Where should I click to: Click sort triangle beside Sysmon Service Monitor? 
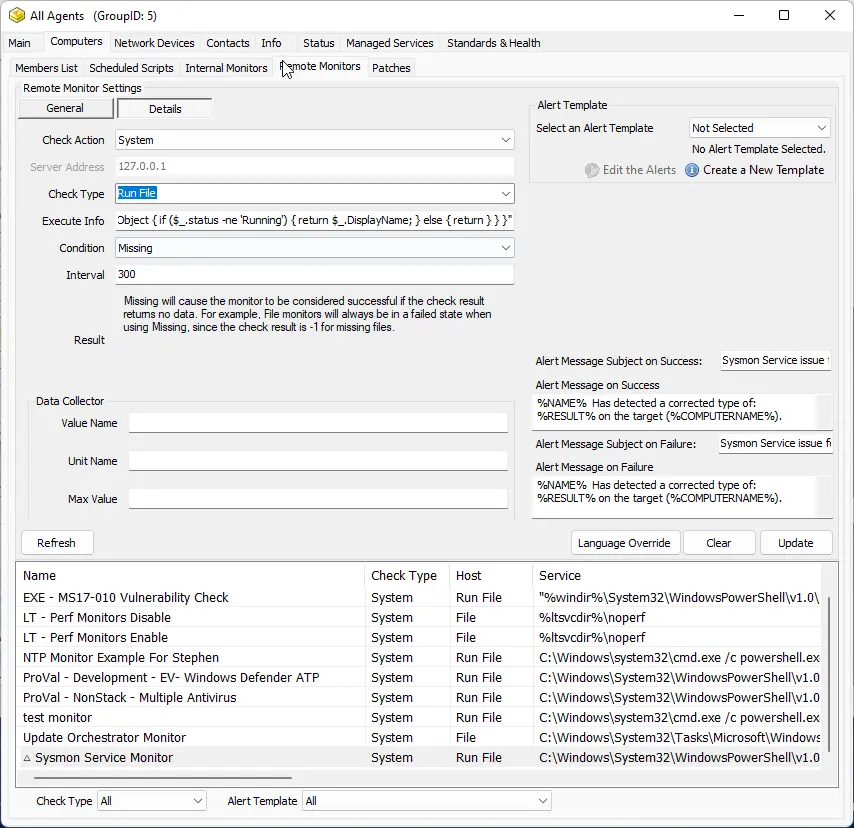[27, 758]
